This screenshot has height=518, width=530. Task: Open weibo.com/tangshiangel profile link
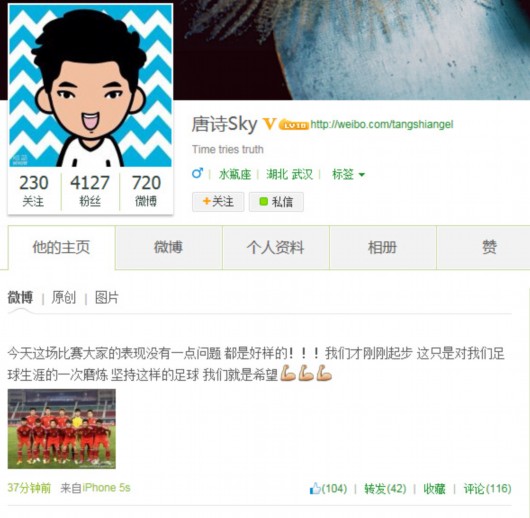pyautogui.click(x=382, y=124)
